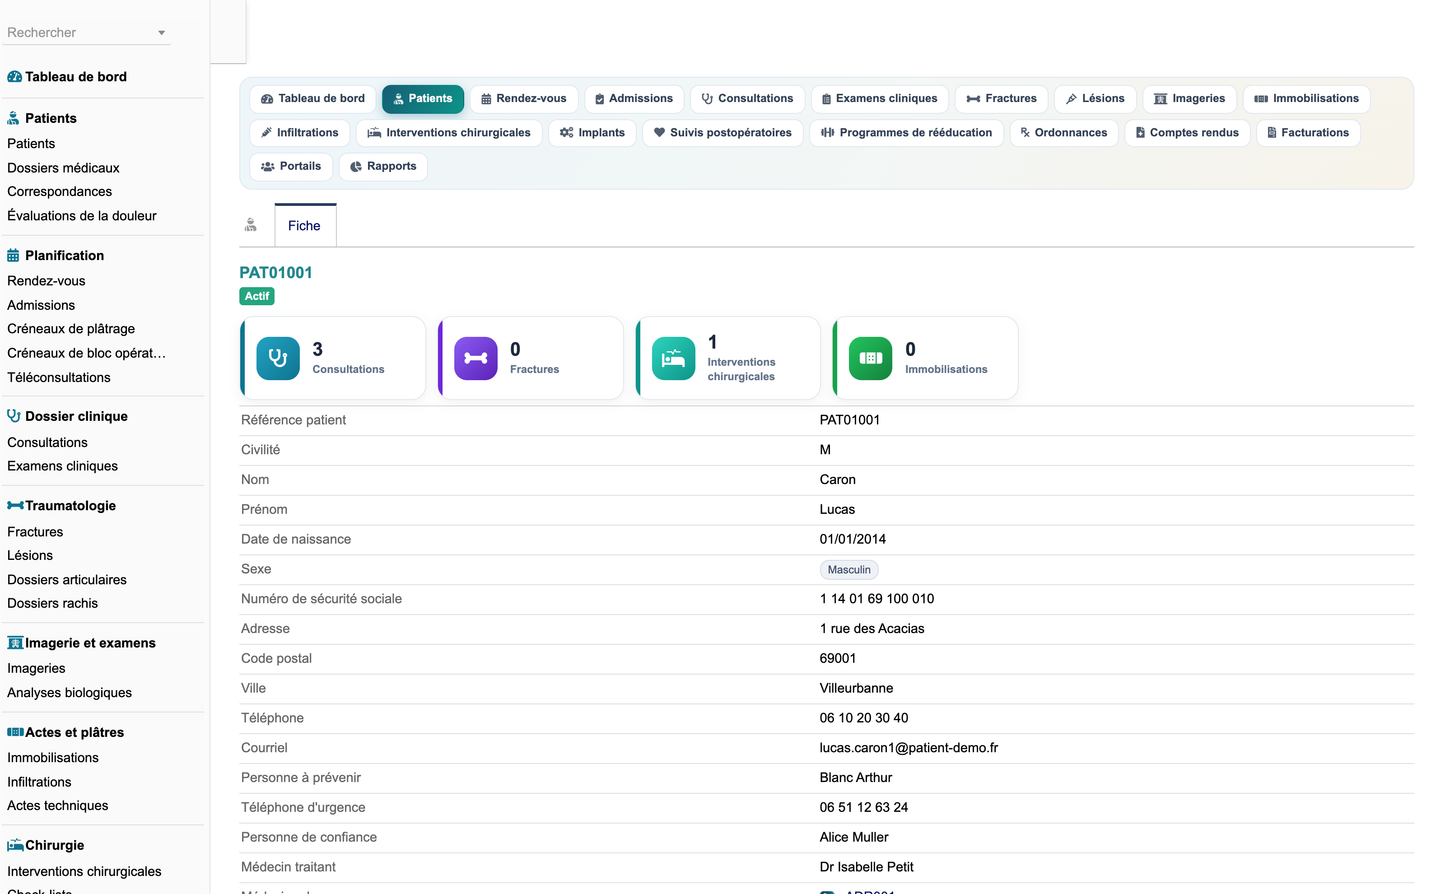The height and width of the screenshot is (894, 1445).
Task: Click social security number 1 14 01 69 100 010
Action: click(877, 599)
